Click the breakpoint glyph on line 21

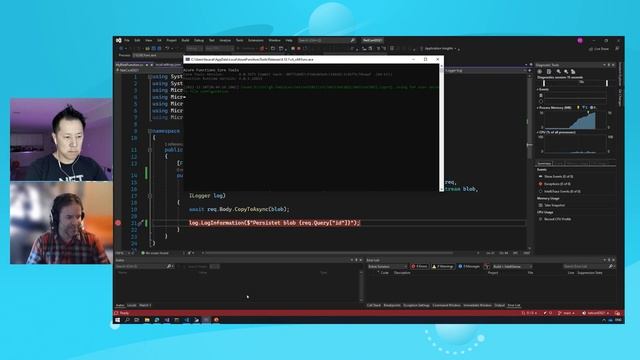pos(118,223)
